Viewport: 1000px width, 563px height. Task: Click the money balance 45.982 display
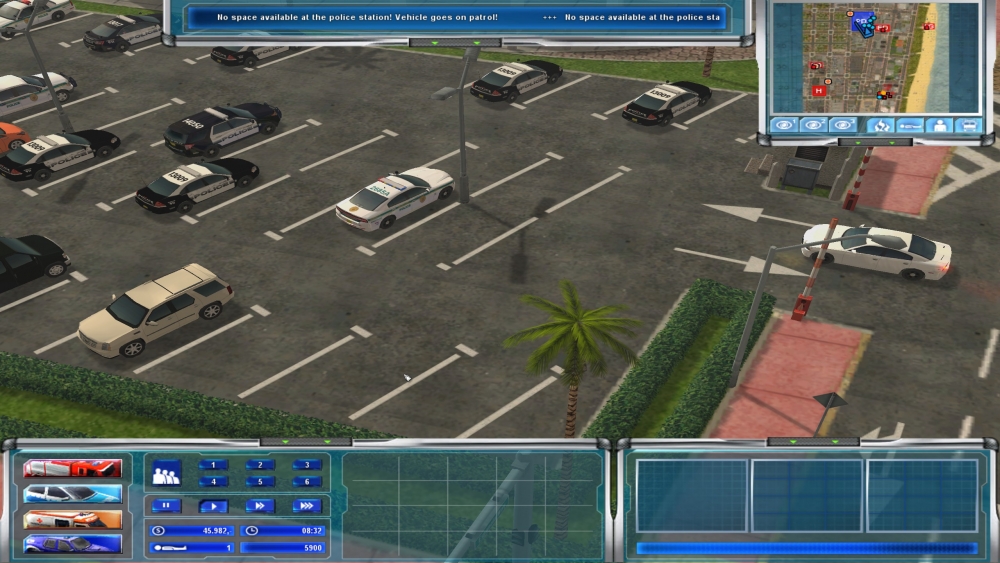192,530
